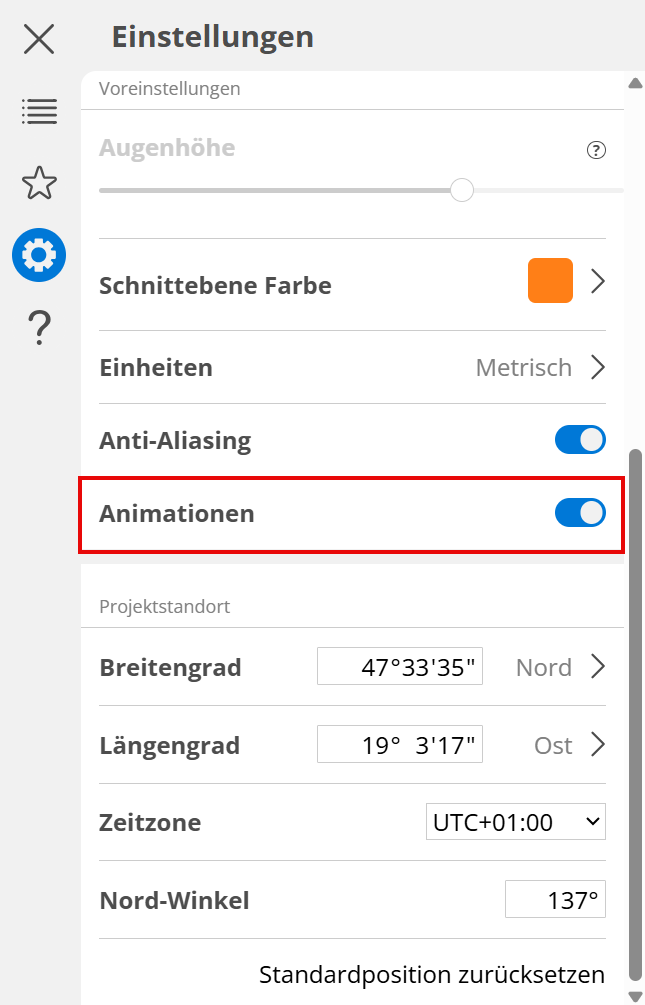
Task: Toggle the Anti-Aliasing switch
Action: (580, 440)
